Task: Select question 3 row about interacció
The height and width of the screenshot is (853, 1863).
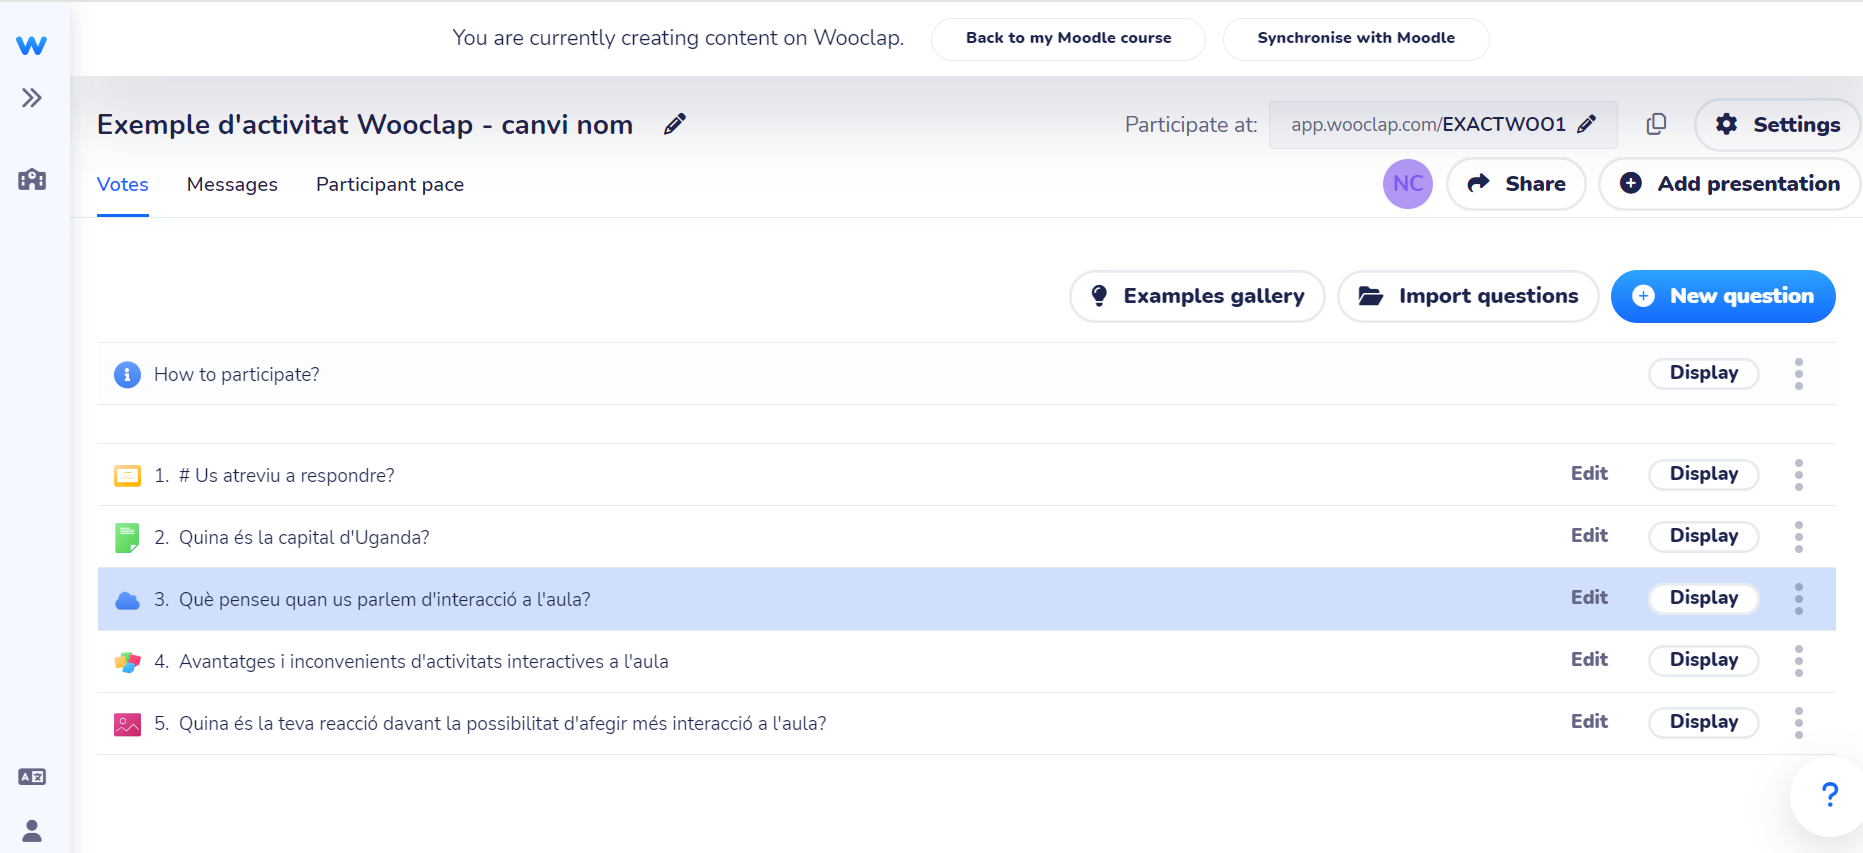Action: [966, 599]
